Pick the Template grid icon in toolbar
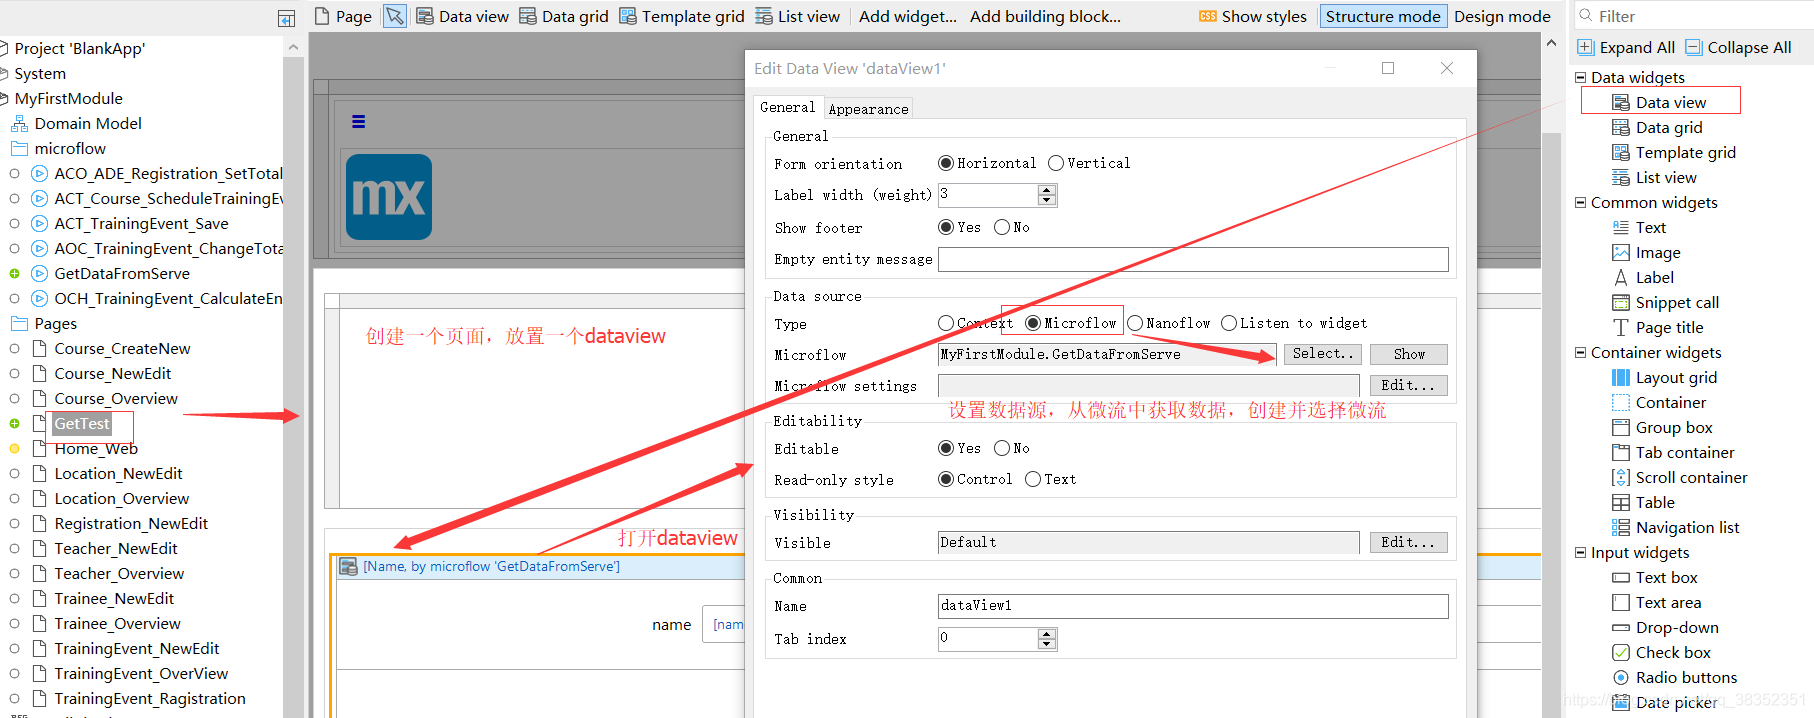This screenshot has width=1814, height=718. pyautogui.click(x=628, y=16)
